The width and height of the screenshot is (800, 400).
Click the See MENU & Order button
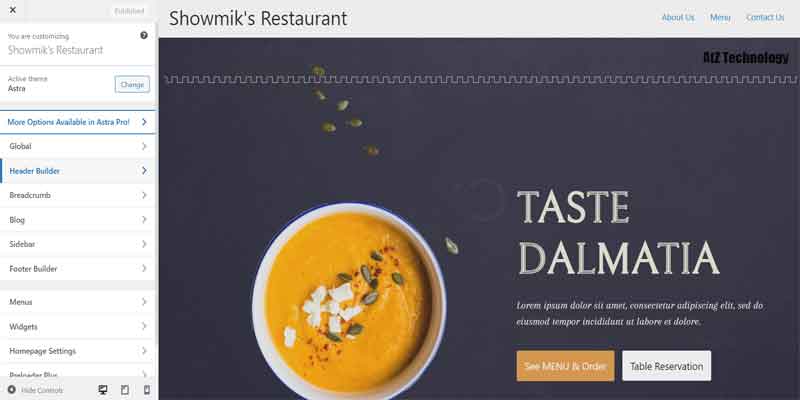565,366
